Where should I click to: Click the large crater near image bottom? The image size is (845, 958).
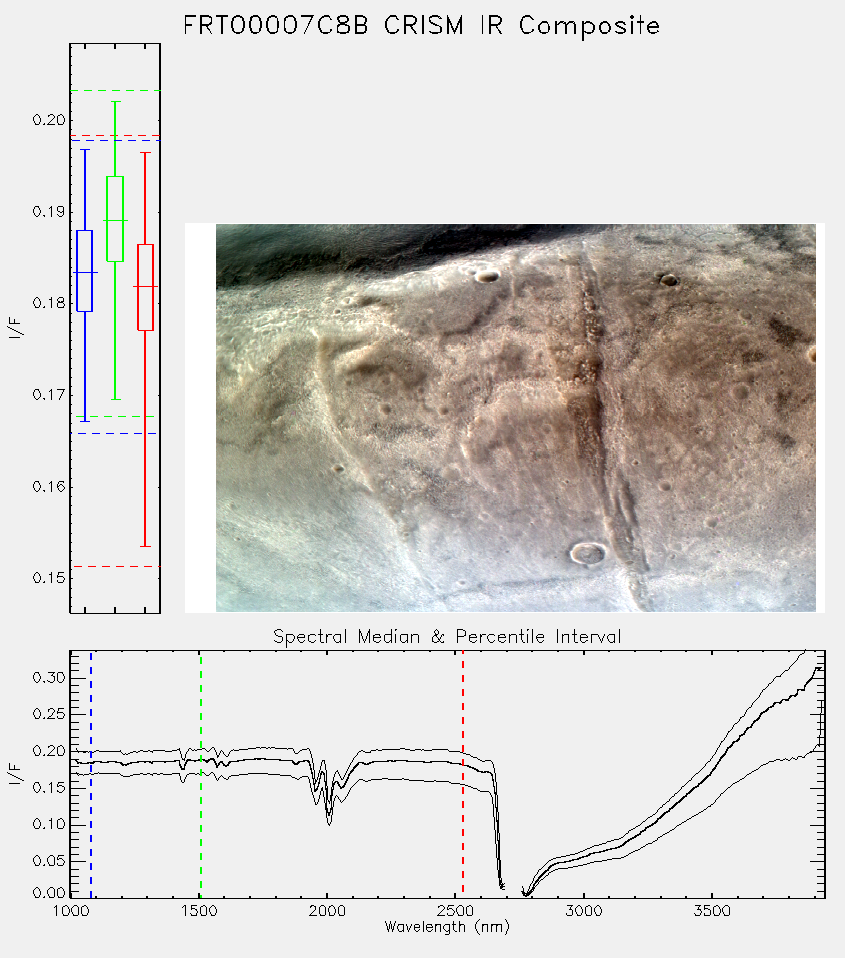click(x=588, y=554)
